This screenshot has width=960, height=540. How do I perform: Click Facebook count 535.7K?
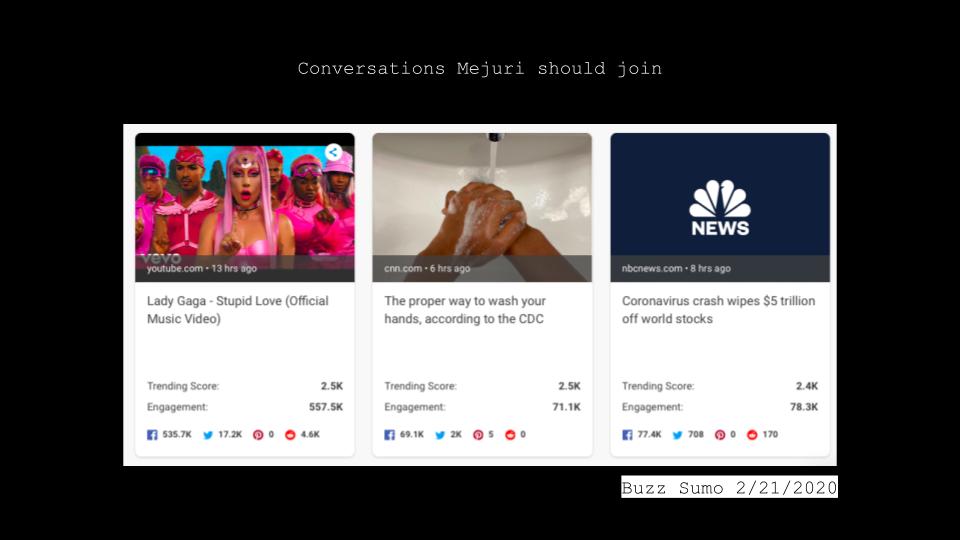pyautogui.click(x=177, y=434)
